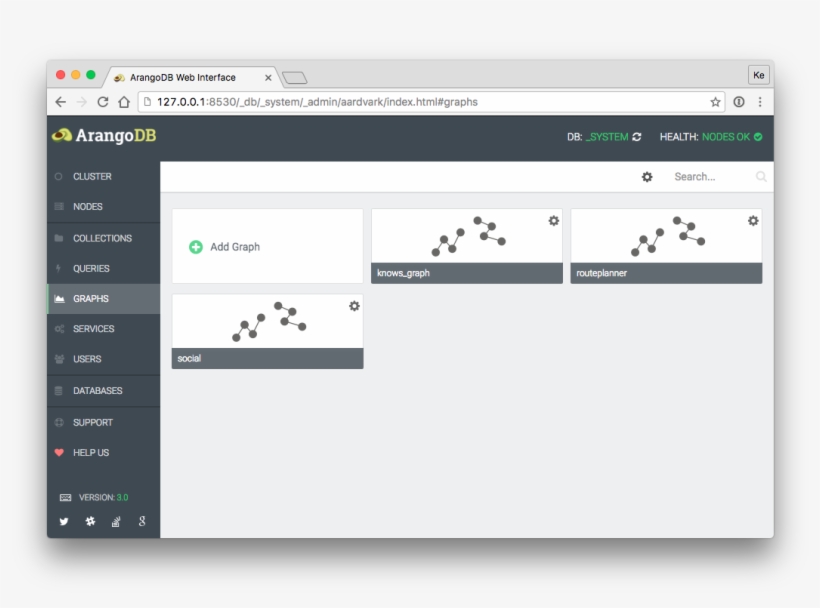Click the _SYSTEM database name
Viewport: 820px width, 608px height.
[x=607, y=137]
